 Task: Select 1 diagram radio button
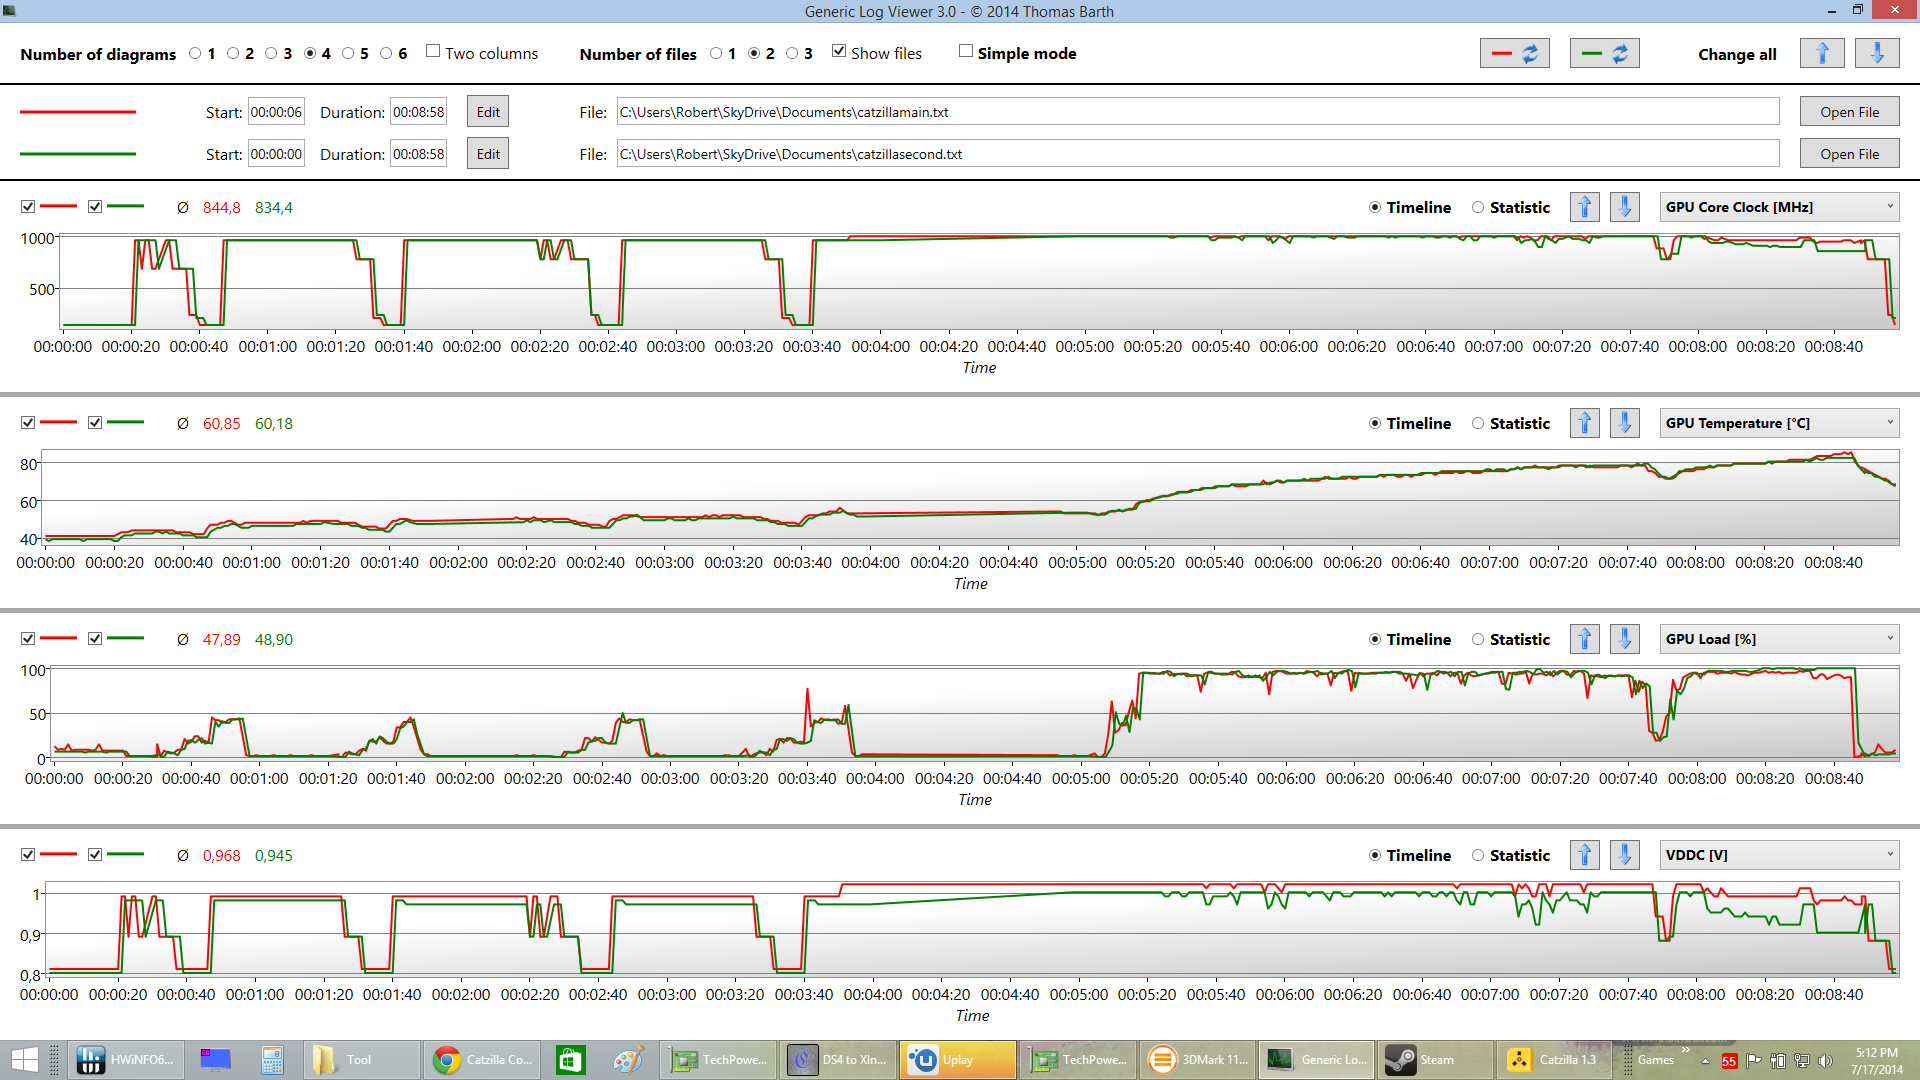coord(195,54)
